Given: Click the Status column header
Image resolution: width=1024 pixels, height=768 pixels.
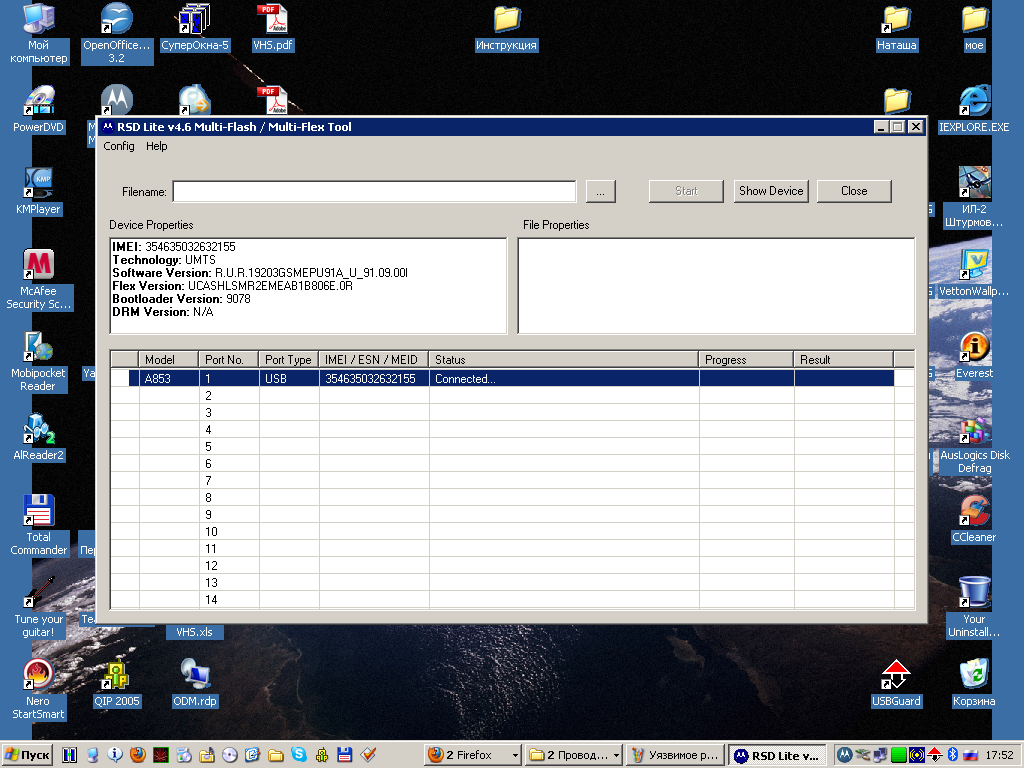Looking at the screenshot, I should 564,360.
